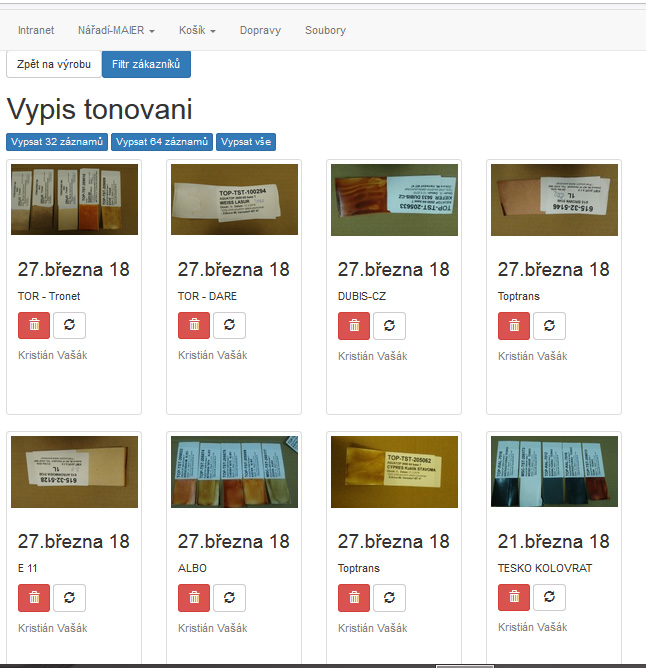Delete the TOR - Tronet record
This screenshot has height=668, width=646.
34,325
